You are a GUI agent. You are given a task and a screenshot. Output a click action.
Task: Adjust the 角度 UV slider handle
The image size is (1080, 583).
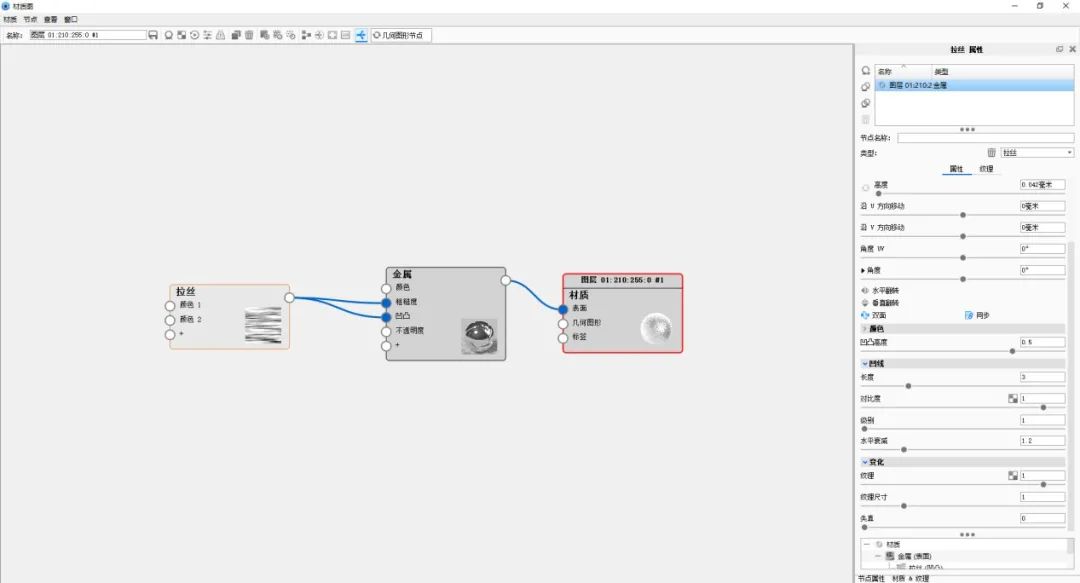(963, 258)
